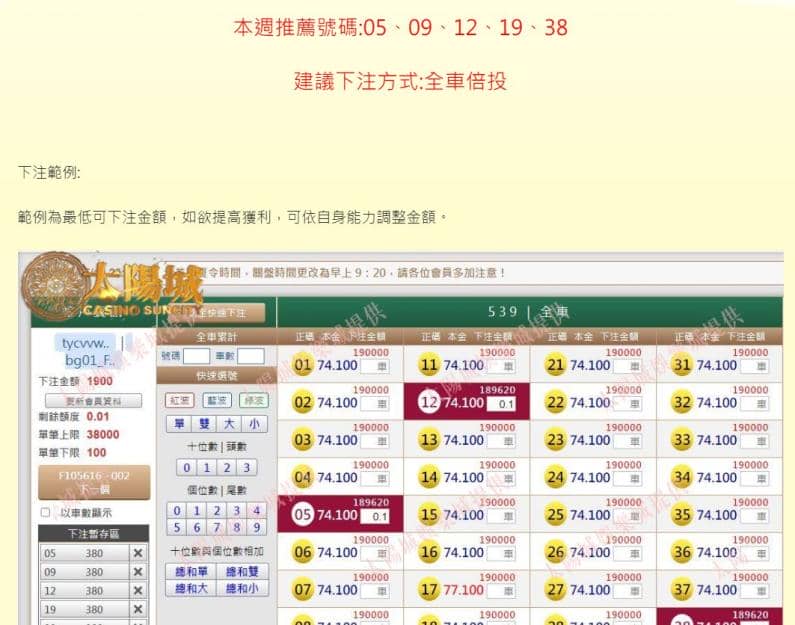Click the yellow ball number 07
795x625 pixels.
303,590
